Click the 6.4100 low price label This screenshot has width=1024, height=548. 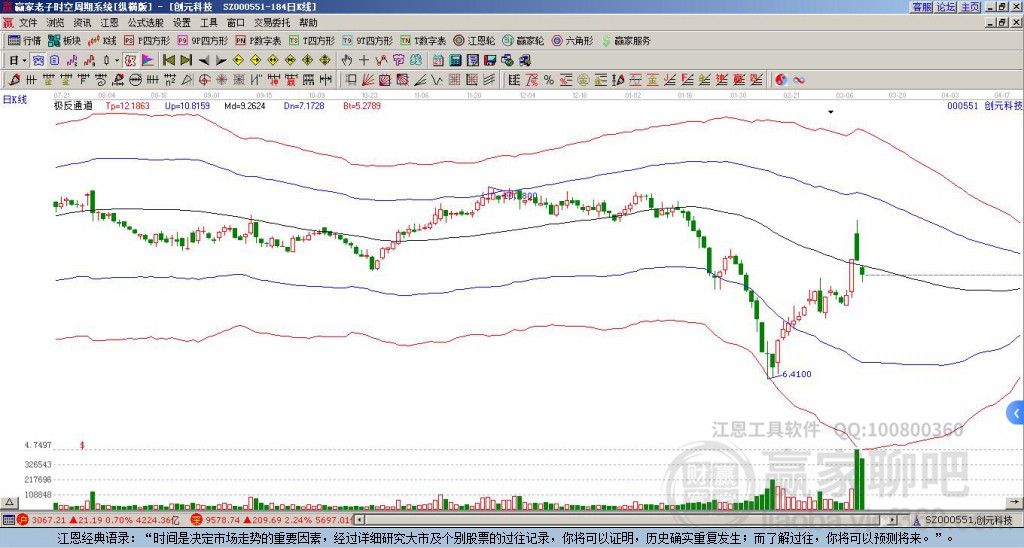(797, 374)
